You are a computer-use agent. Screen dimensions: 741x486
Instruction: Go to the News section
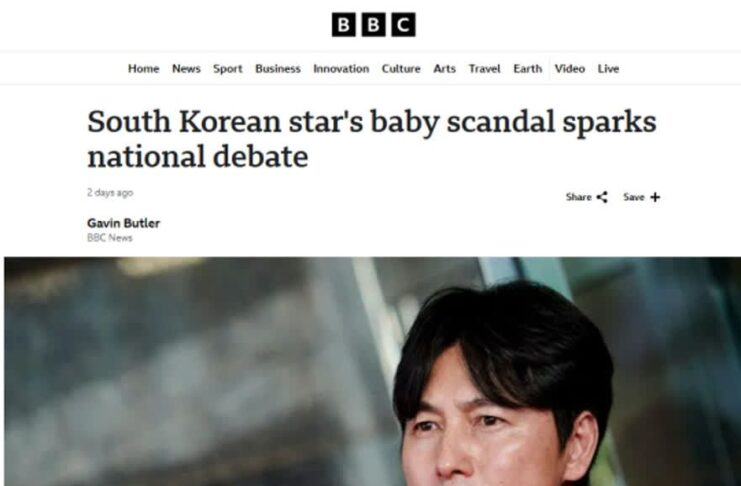pyautogui.click(x=186, y=69)
